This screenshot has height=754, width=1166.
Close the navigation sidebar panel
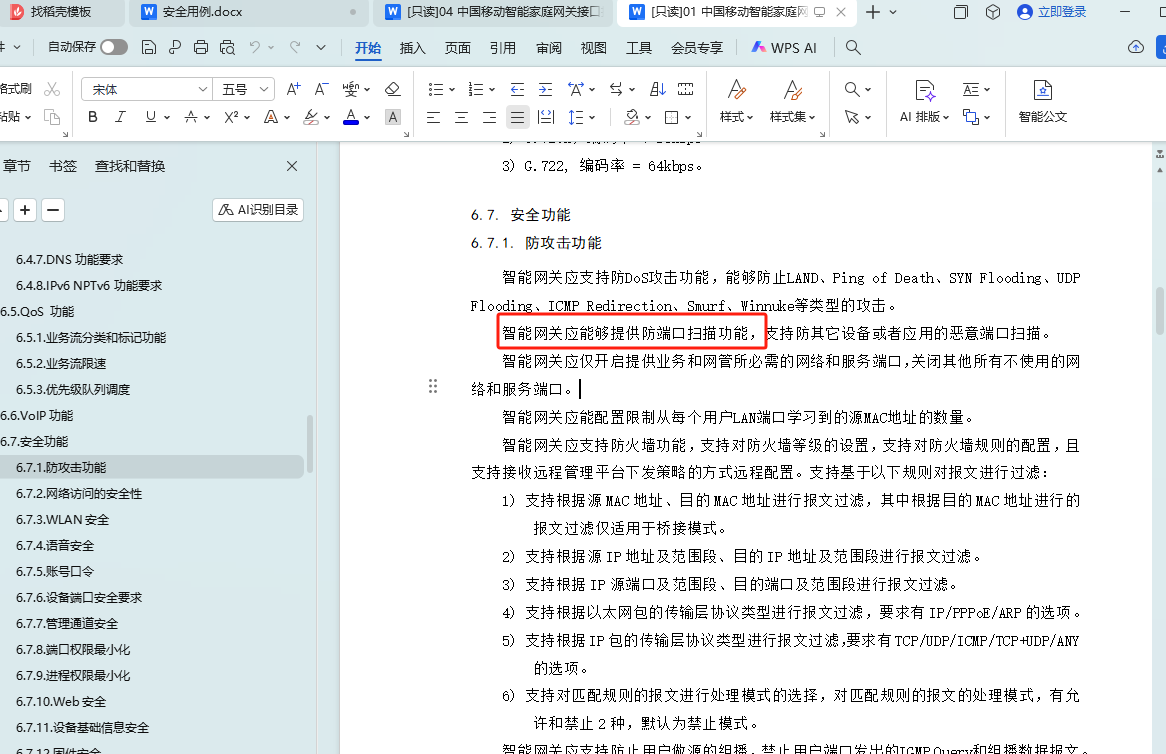[292, 166]
